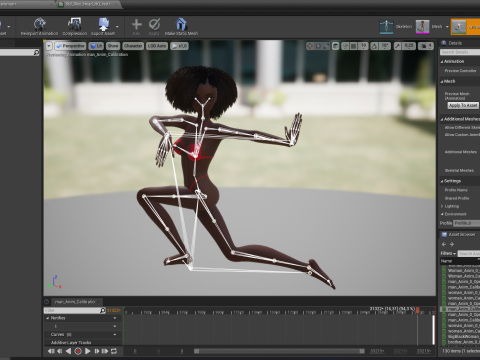Image resolution: width=480 pixels, height=360 pixels.
Task: Open Perspective view mode menu
Action: tap(70, 46)
